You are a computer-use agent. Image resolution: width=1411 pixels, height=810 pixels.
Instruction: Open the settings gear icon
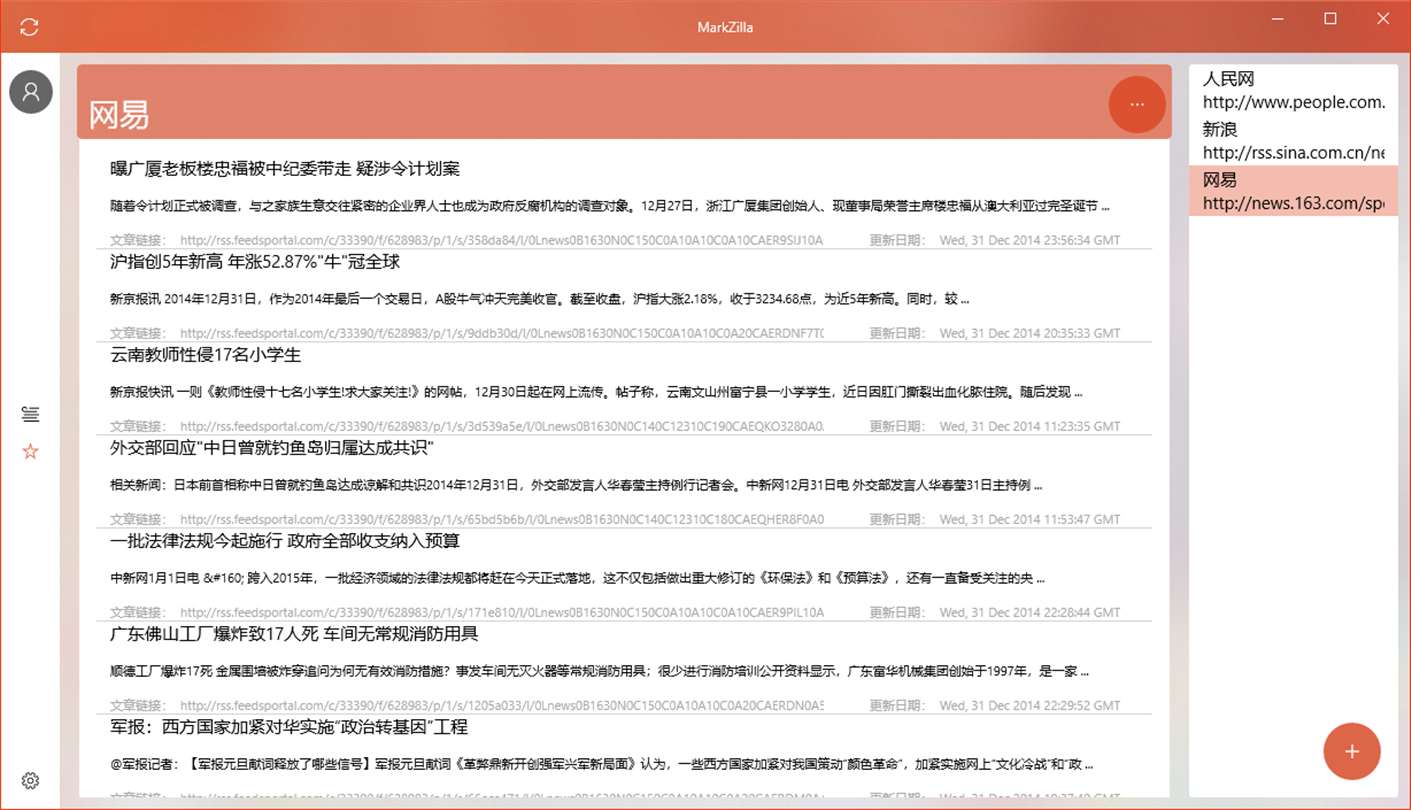tap(31, 781)
